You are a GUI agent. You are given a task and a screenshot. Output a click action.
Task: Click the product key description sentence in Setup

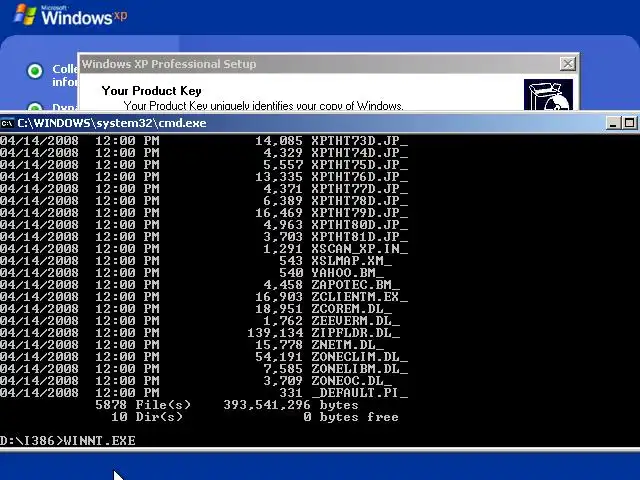pyautogui.click(x=263, y=106)
